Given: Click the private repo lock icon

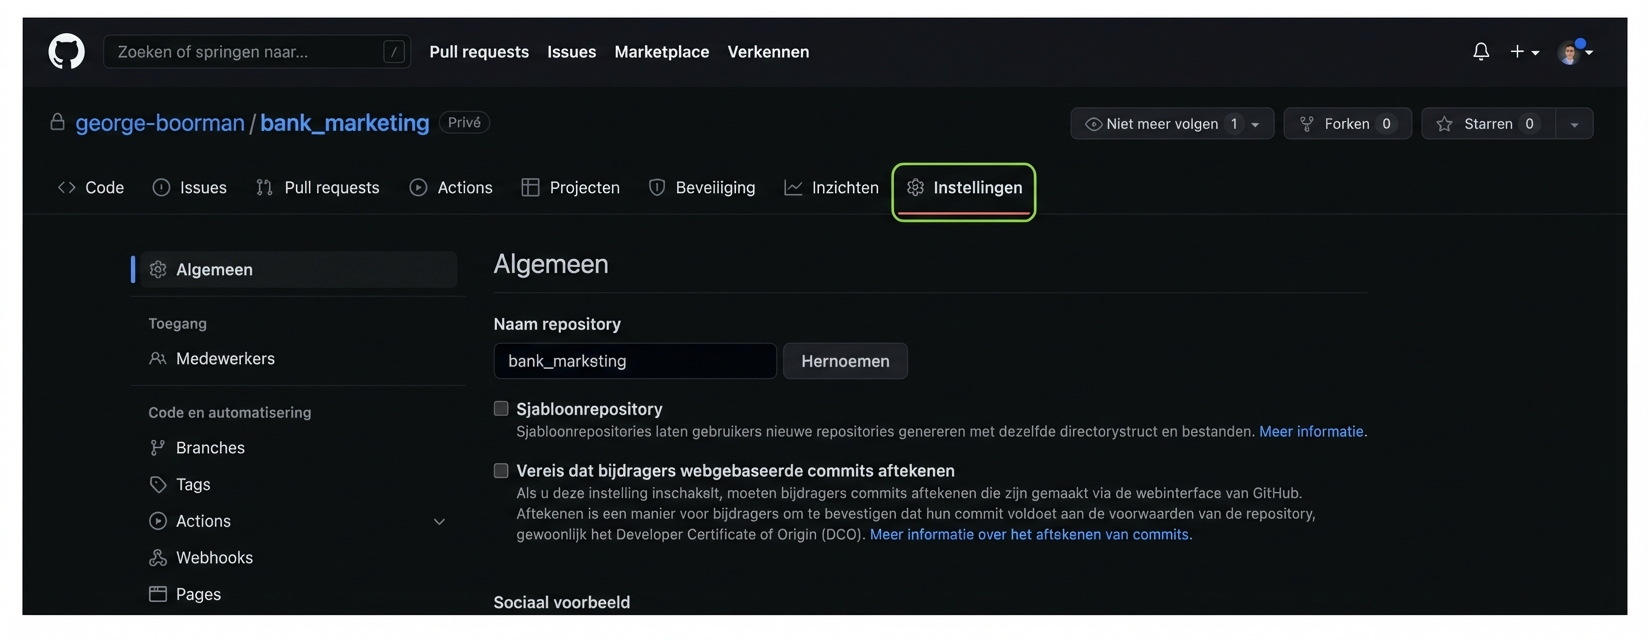Looking at the screenshot, I should [x=57, y=121].
